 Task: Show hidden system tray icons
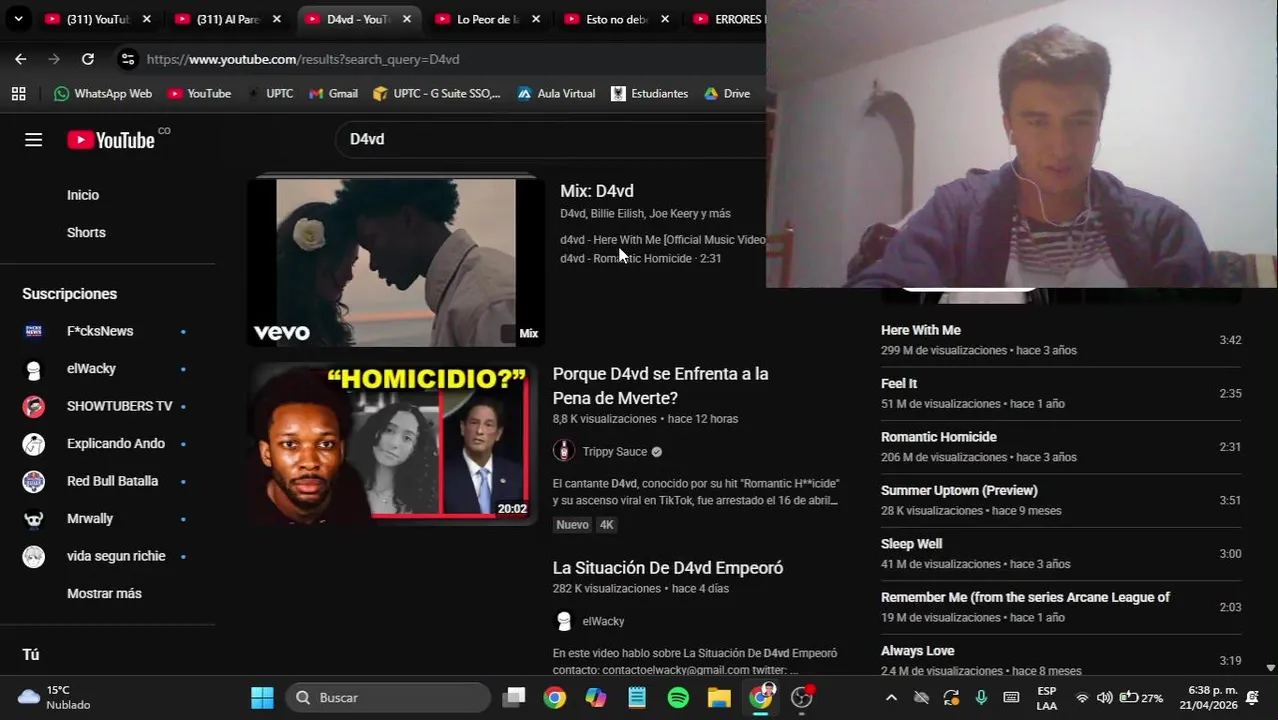pos(891,698)
